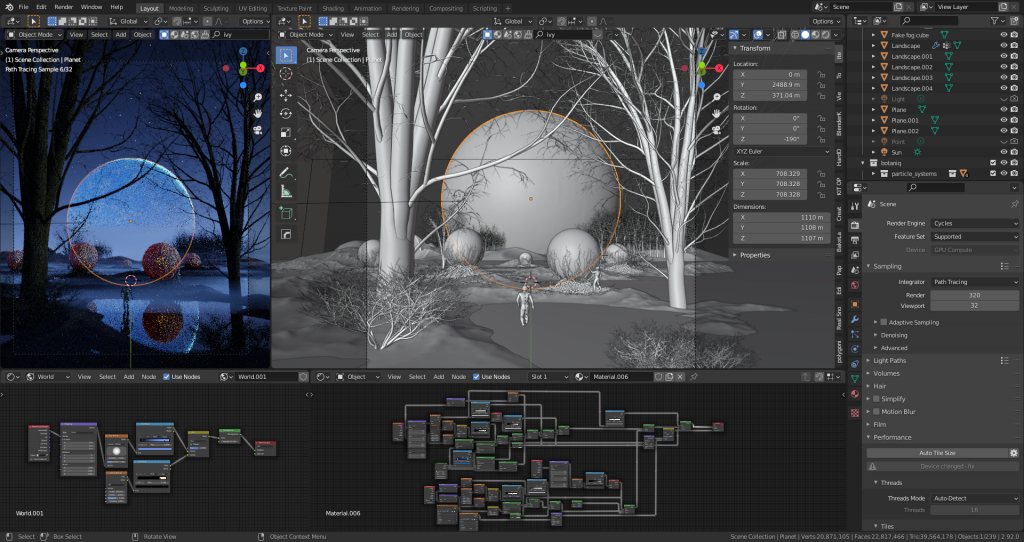Image resolution: width=1024 pixels, height=542 pixels.
Task: Switch to the Shading workspace tab
Action: (x=333, y=8)
